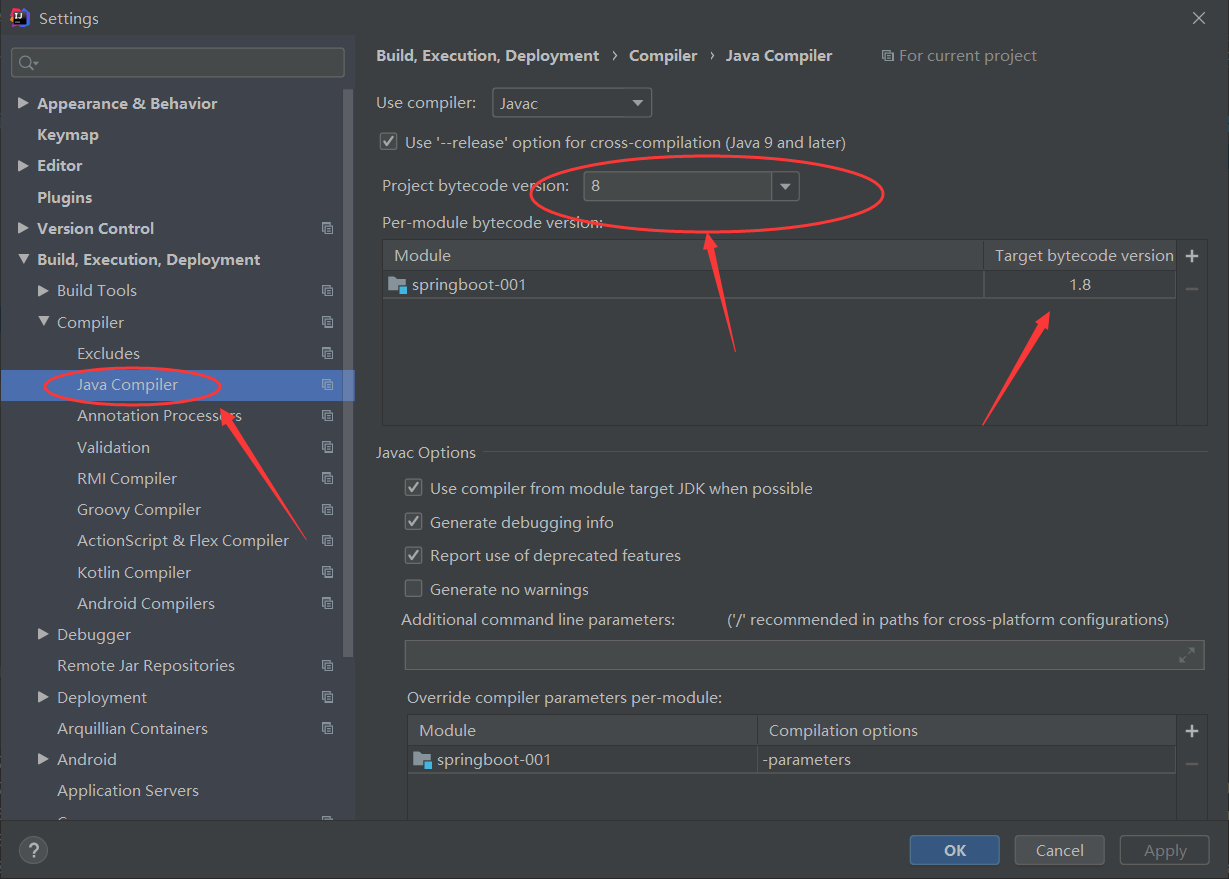The image size is (1229, 879).
Task: Click project-level icon beside Kotlin Compiler
Action: 327,572
